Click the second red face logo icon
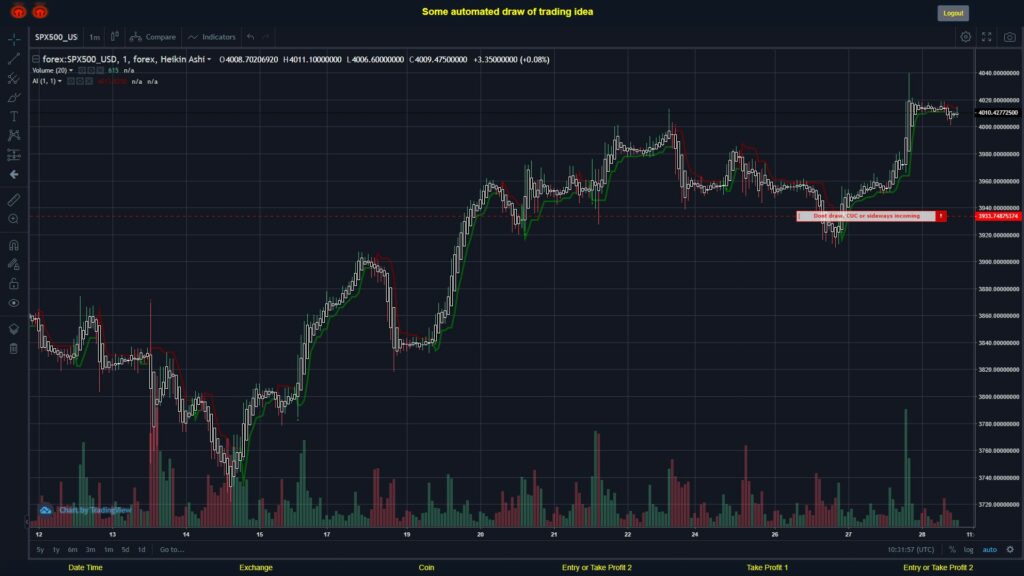 pyautogui.click(x=40, y=11)
